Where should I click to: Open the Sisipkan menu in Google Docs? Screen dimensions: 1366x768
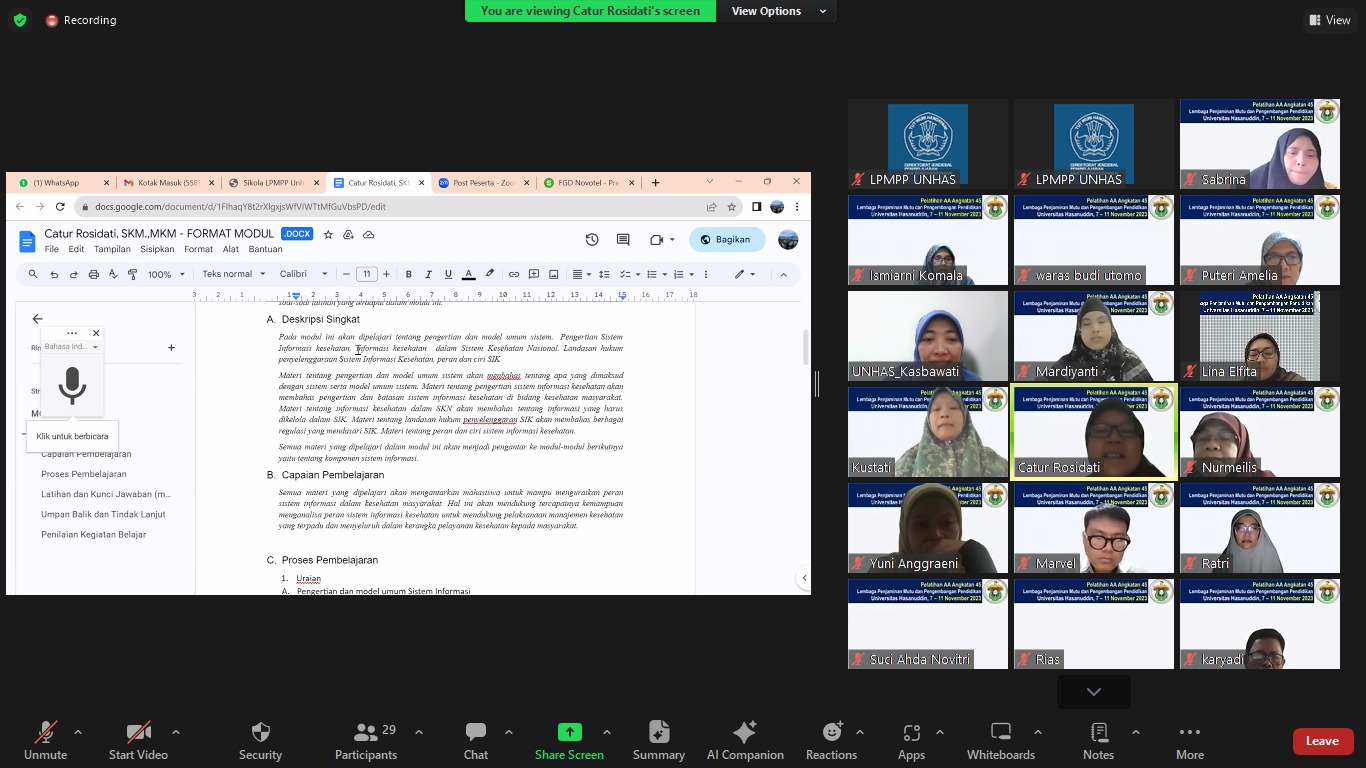[x=157, y=249]
